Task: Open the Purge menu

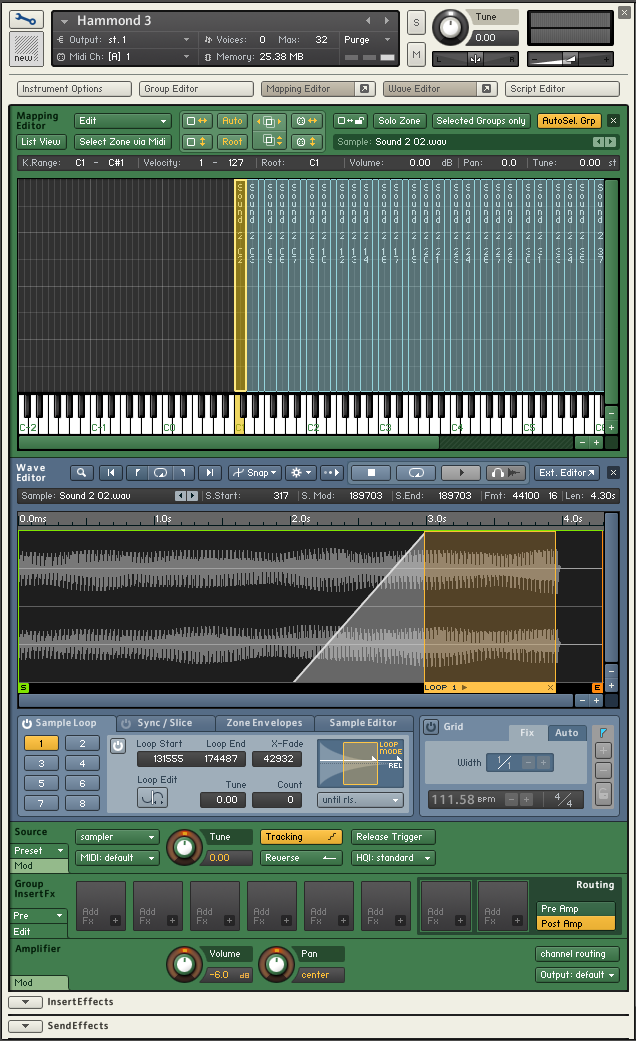Action: pos(368,40)
